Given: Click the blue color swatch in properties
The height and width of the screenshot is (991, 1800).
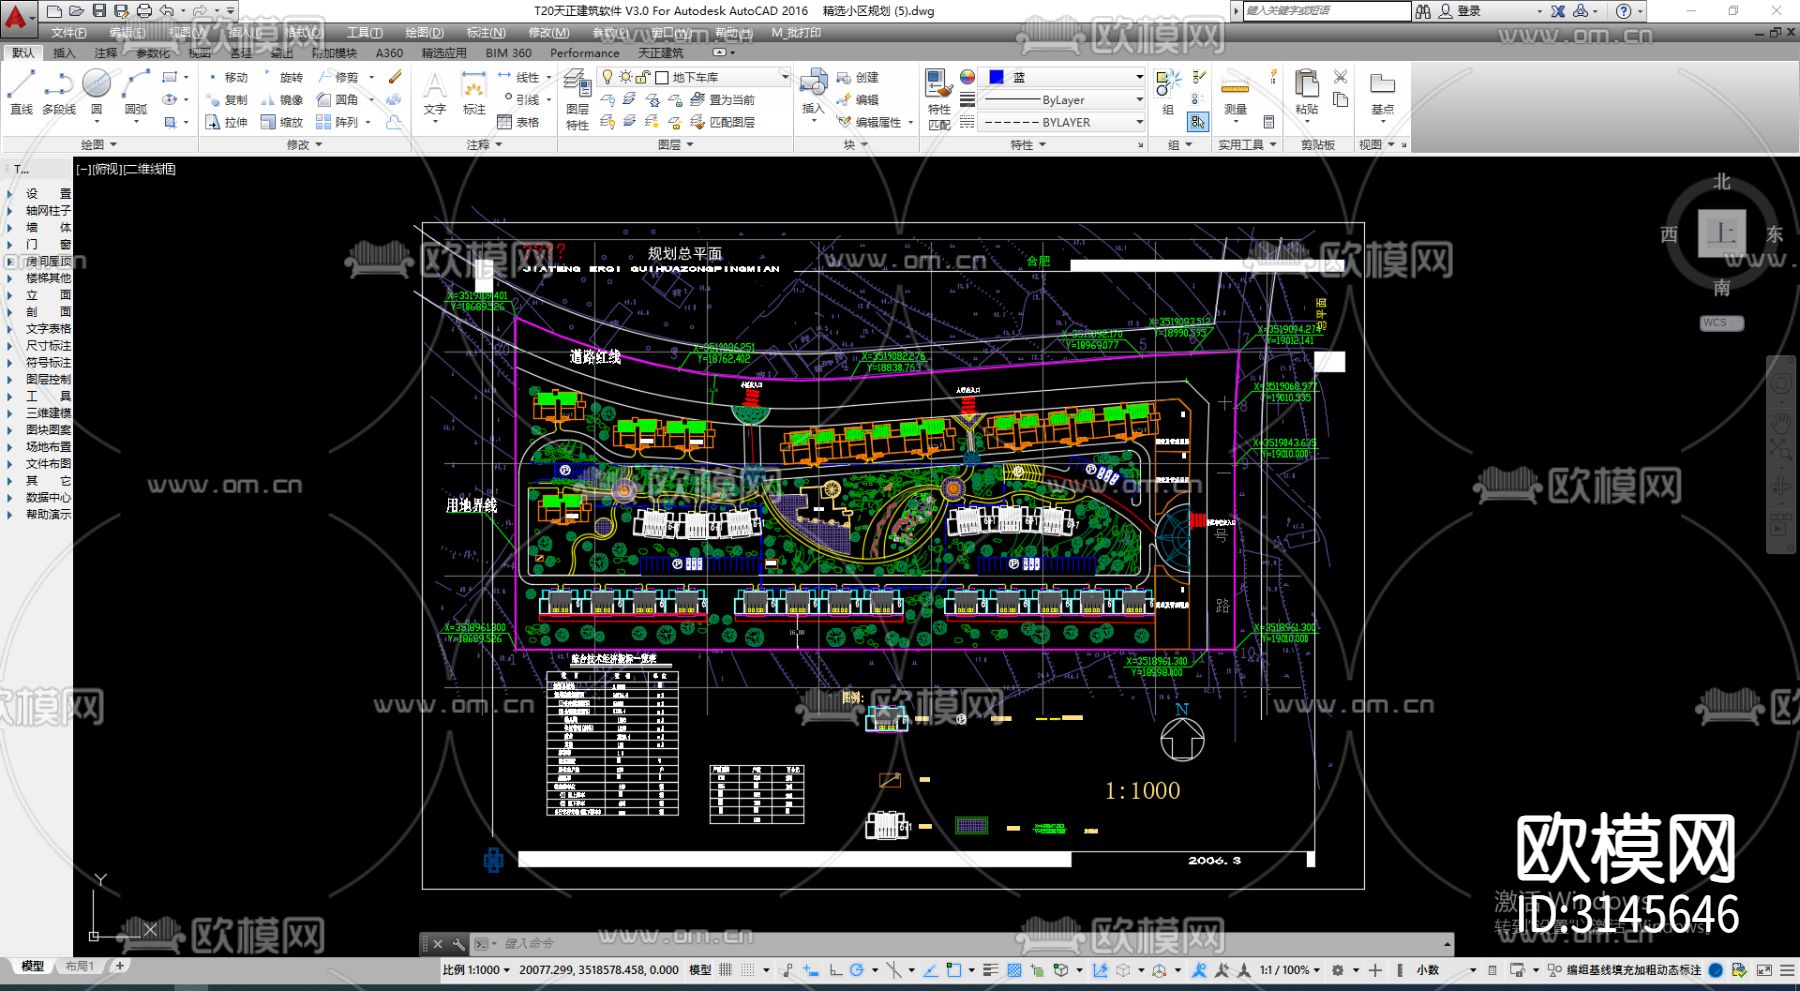Looking at the screenshot, I should [x=996, y=77].
